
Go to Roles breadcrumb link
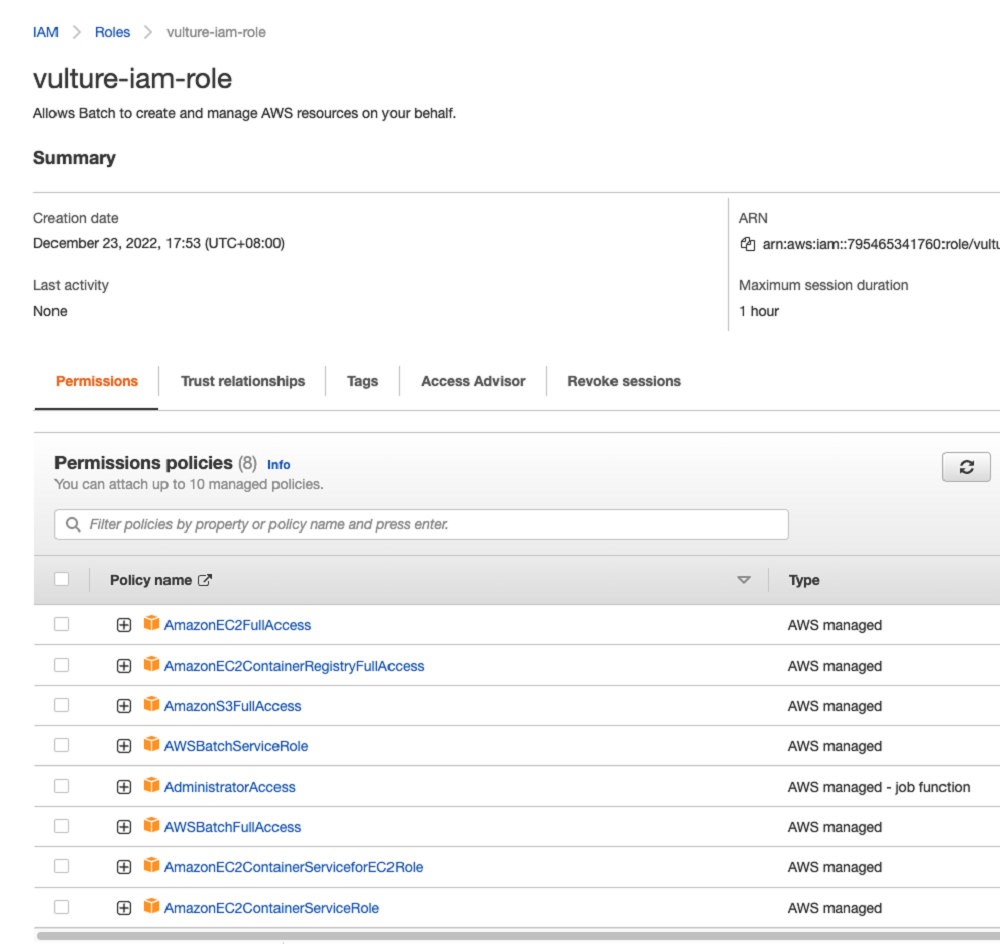point(112,32)
